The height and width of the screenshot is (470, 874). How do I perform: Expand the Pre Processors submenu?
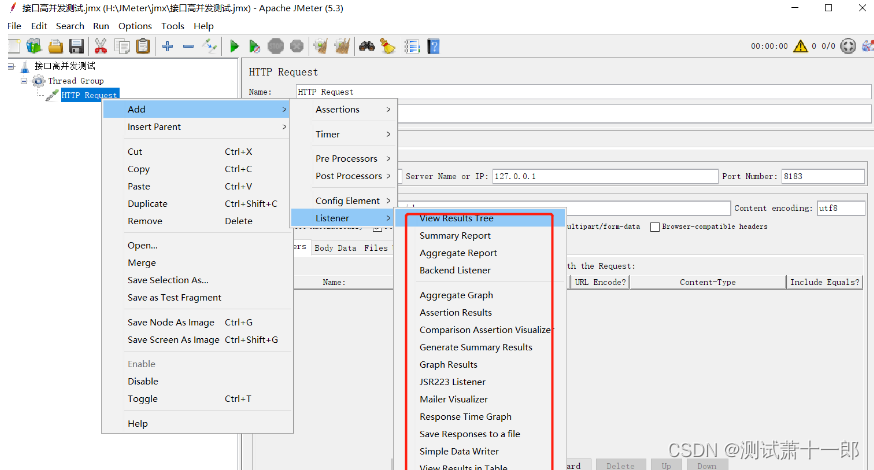pyautogui.click(x=345, y=158)
